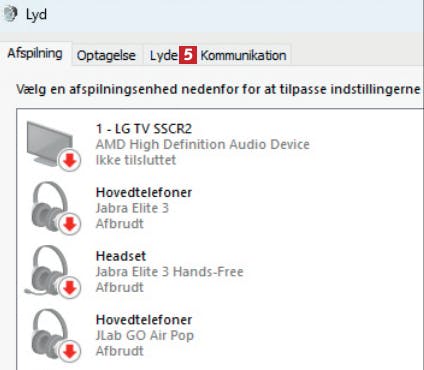424x370 pixels.
Task: Select the 1 - LG TV SSCR2 device
Action: (x=220, y=144)
